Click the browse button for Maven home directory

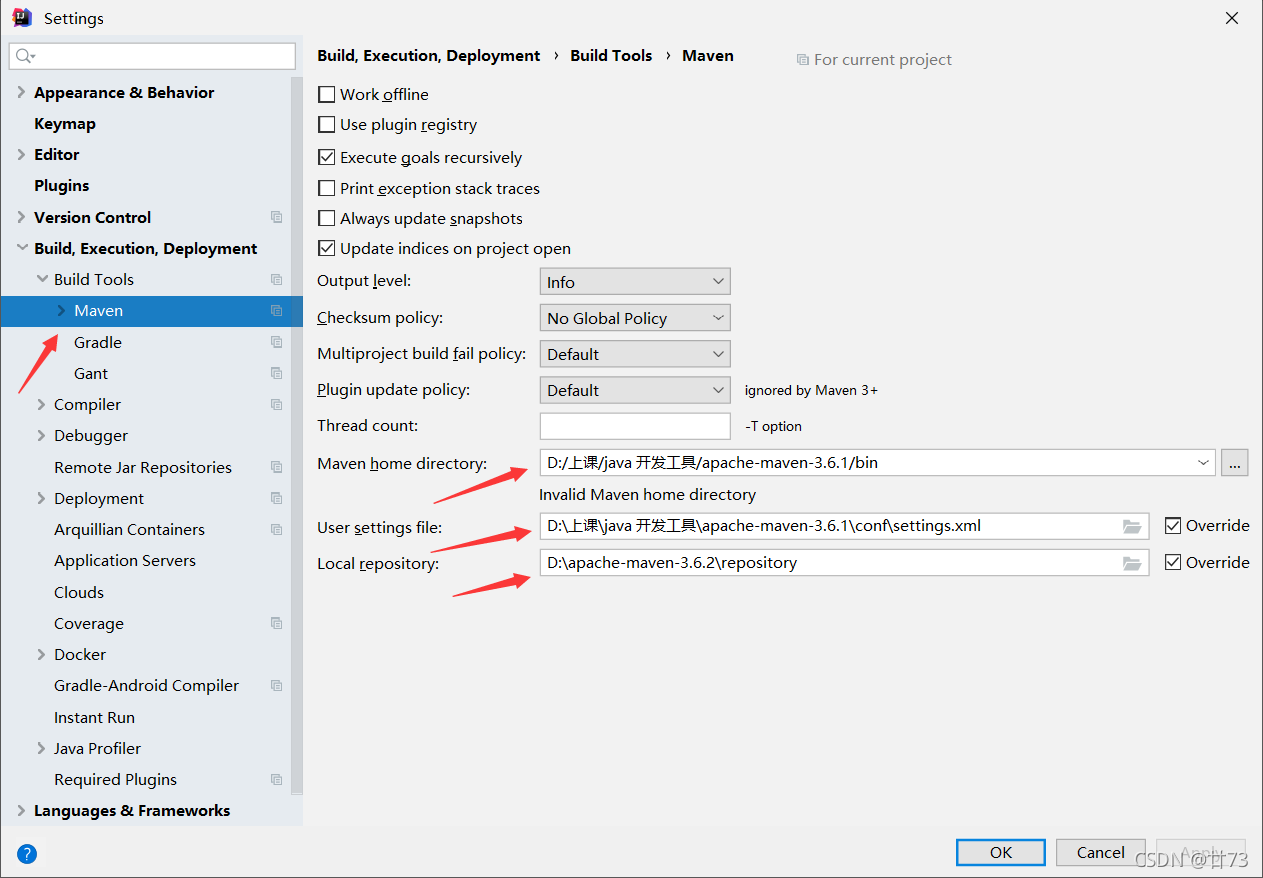[1235, 463]
